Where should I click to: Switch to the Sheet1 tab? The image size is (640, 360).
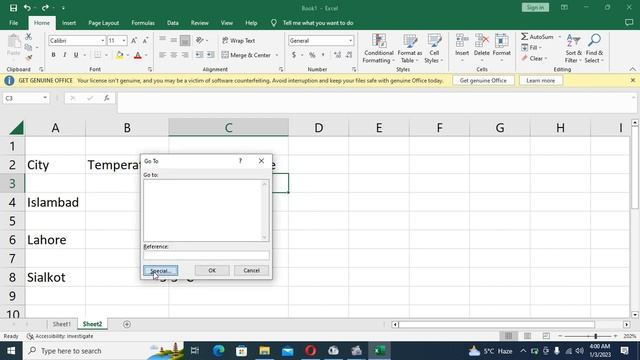[62, 324]
